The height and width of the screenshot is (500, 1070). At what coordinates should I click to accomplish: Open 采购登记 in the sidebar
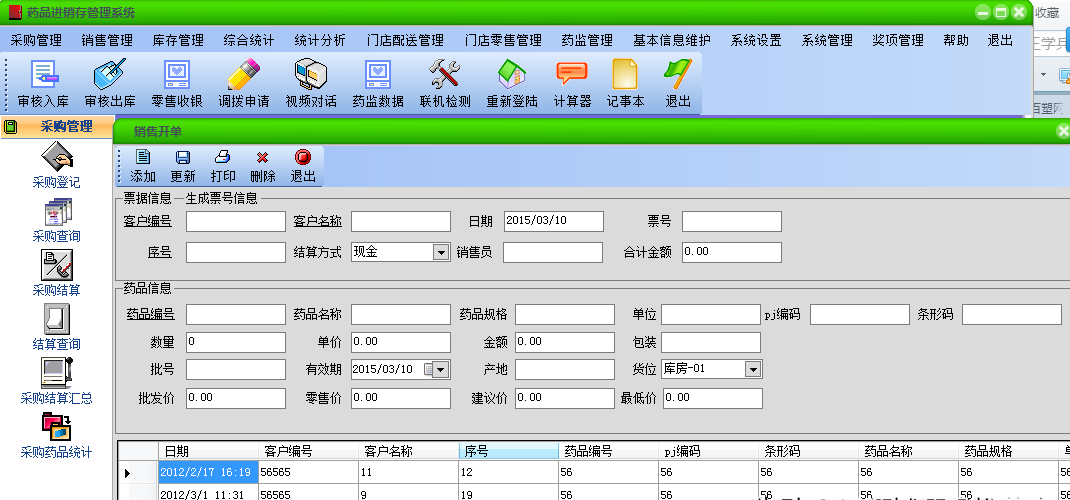56,165
